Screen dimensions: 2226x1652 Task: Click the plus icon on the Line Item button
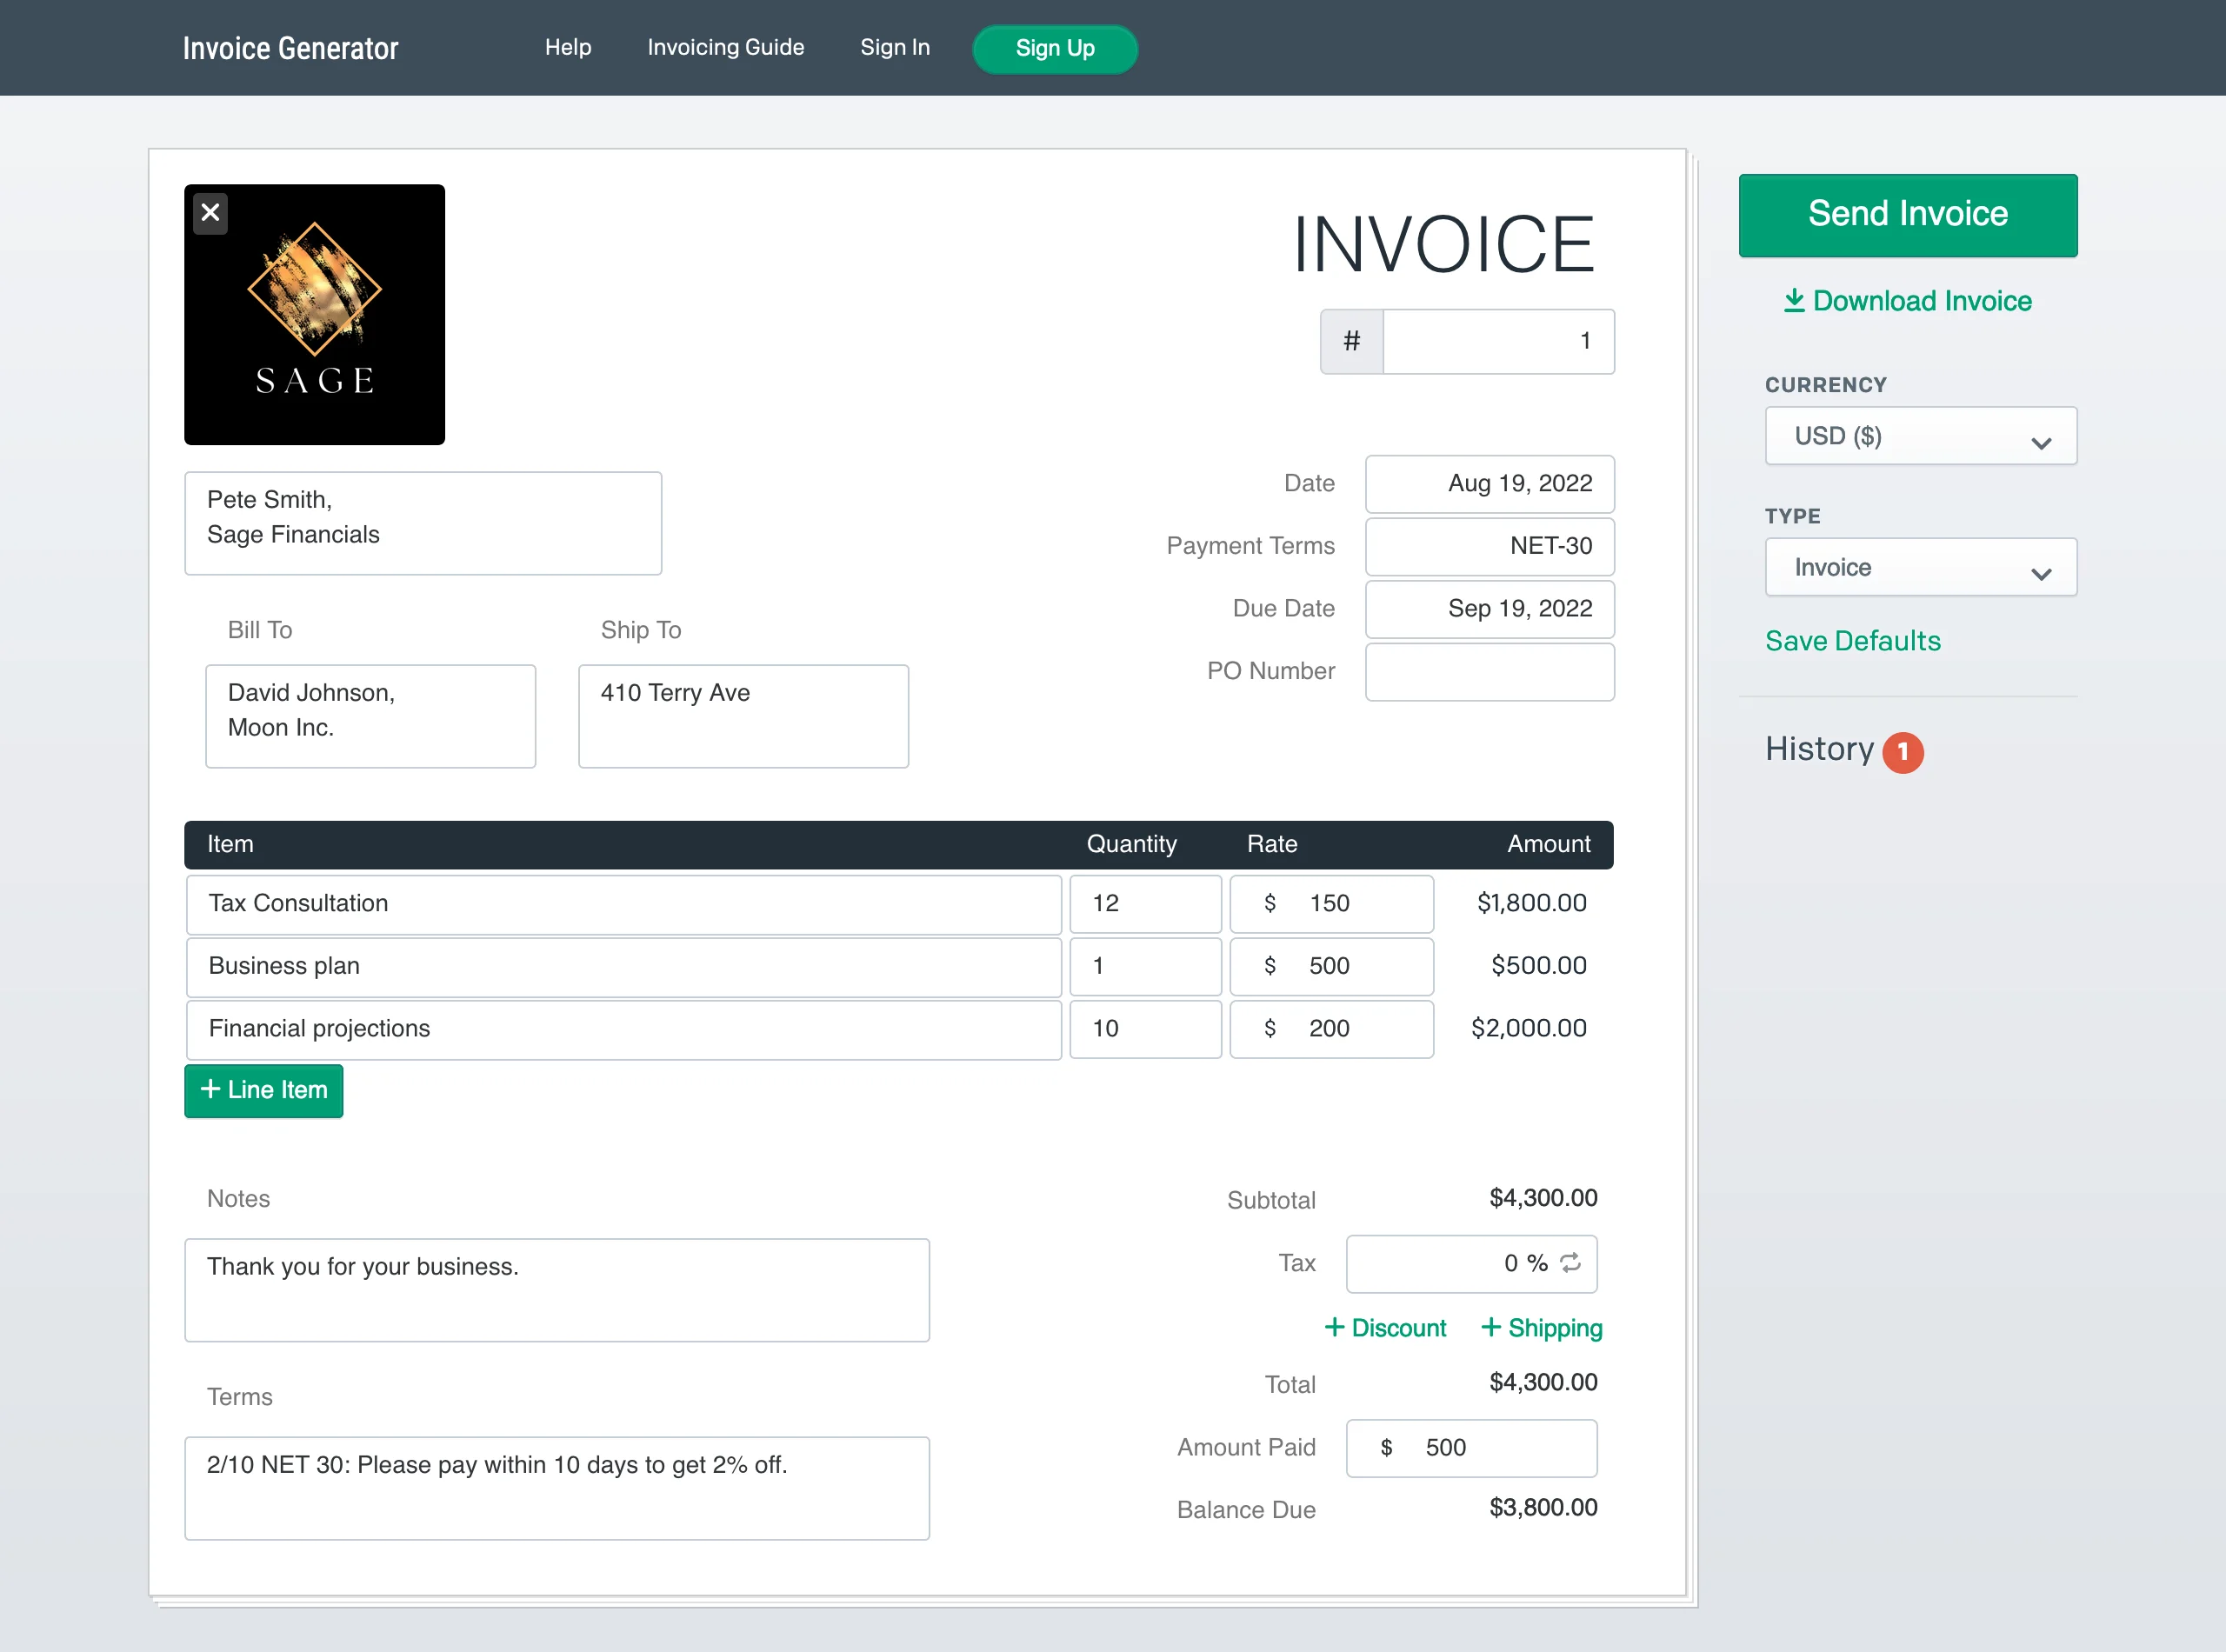[x=211, y=1091]
